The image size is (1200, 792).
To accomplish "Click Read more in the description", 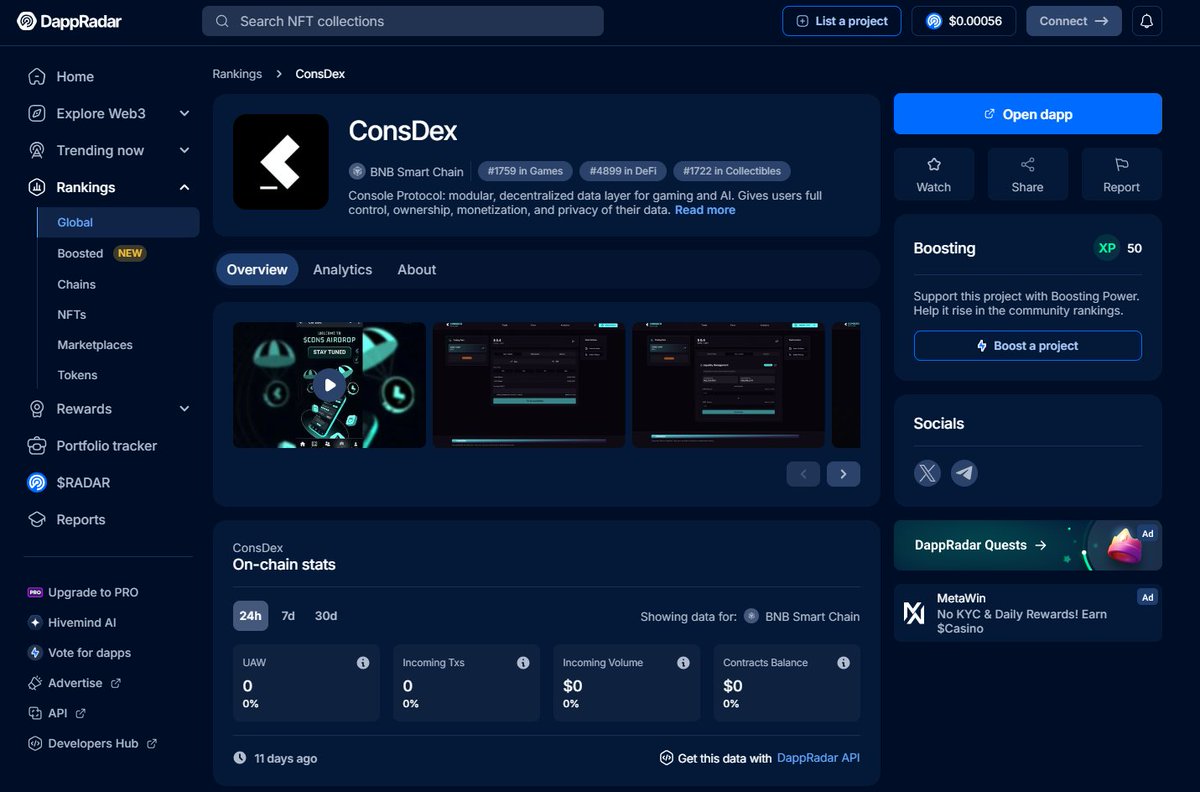I will coord(705,210).
